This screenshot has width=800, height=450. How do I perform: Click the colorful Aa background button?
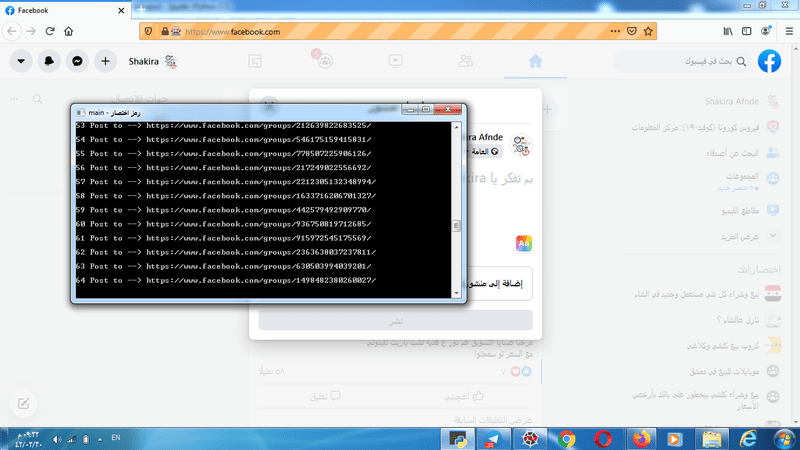click(523, 243)
